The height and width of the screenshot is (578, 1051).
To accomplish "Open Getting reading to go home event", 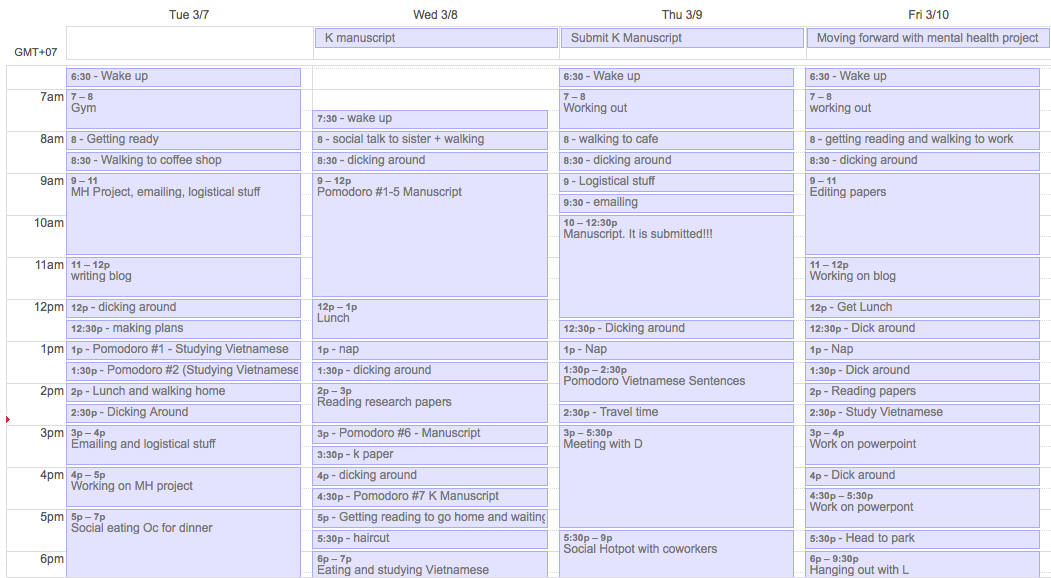I will tap(430, 518).
